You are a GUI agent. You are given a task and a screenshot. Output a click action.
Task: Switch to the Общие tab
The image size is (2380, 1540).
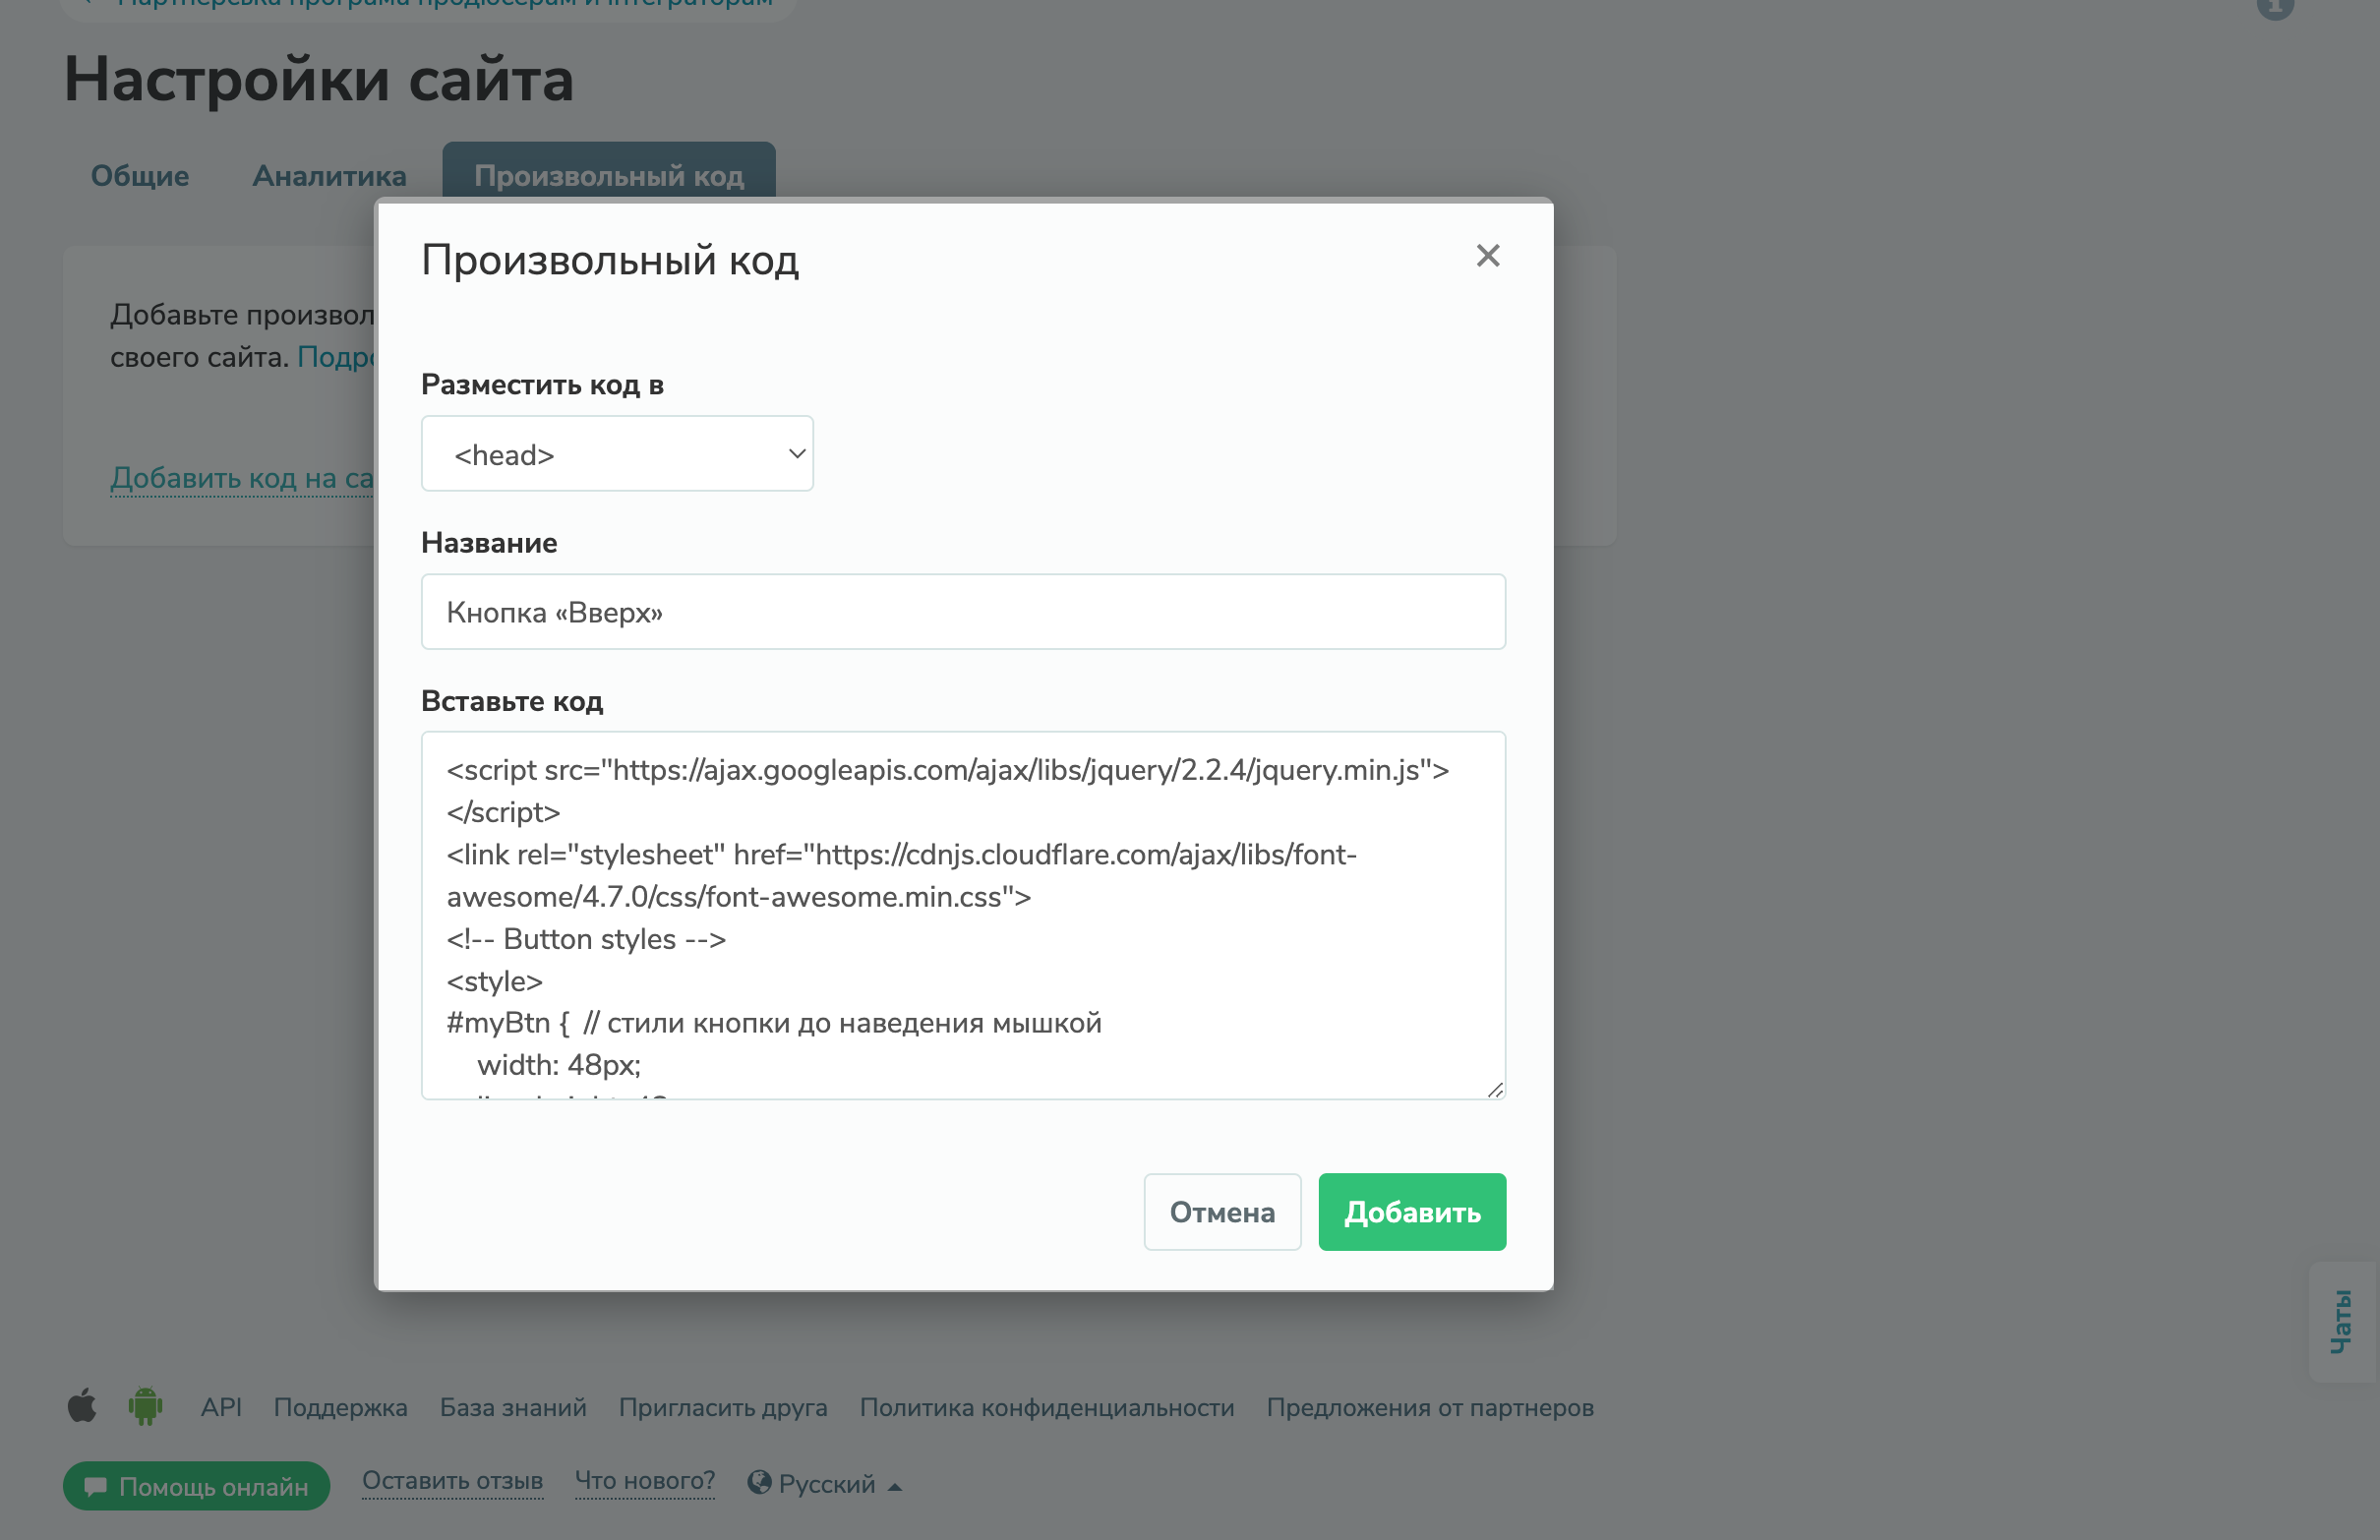coord(140,176)
